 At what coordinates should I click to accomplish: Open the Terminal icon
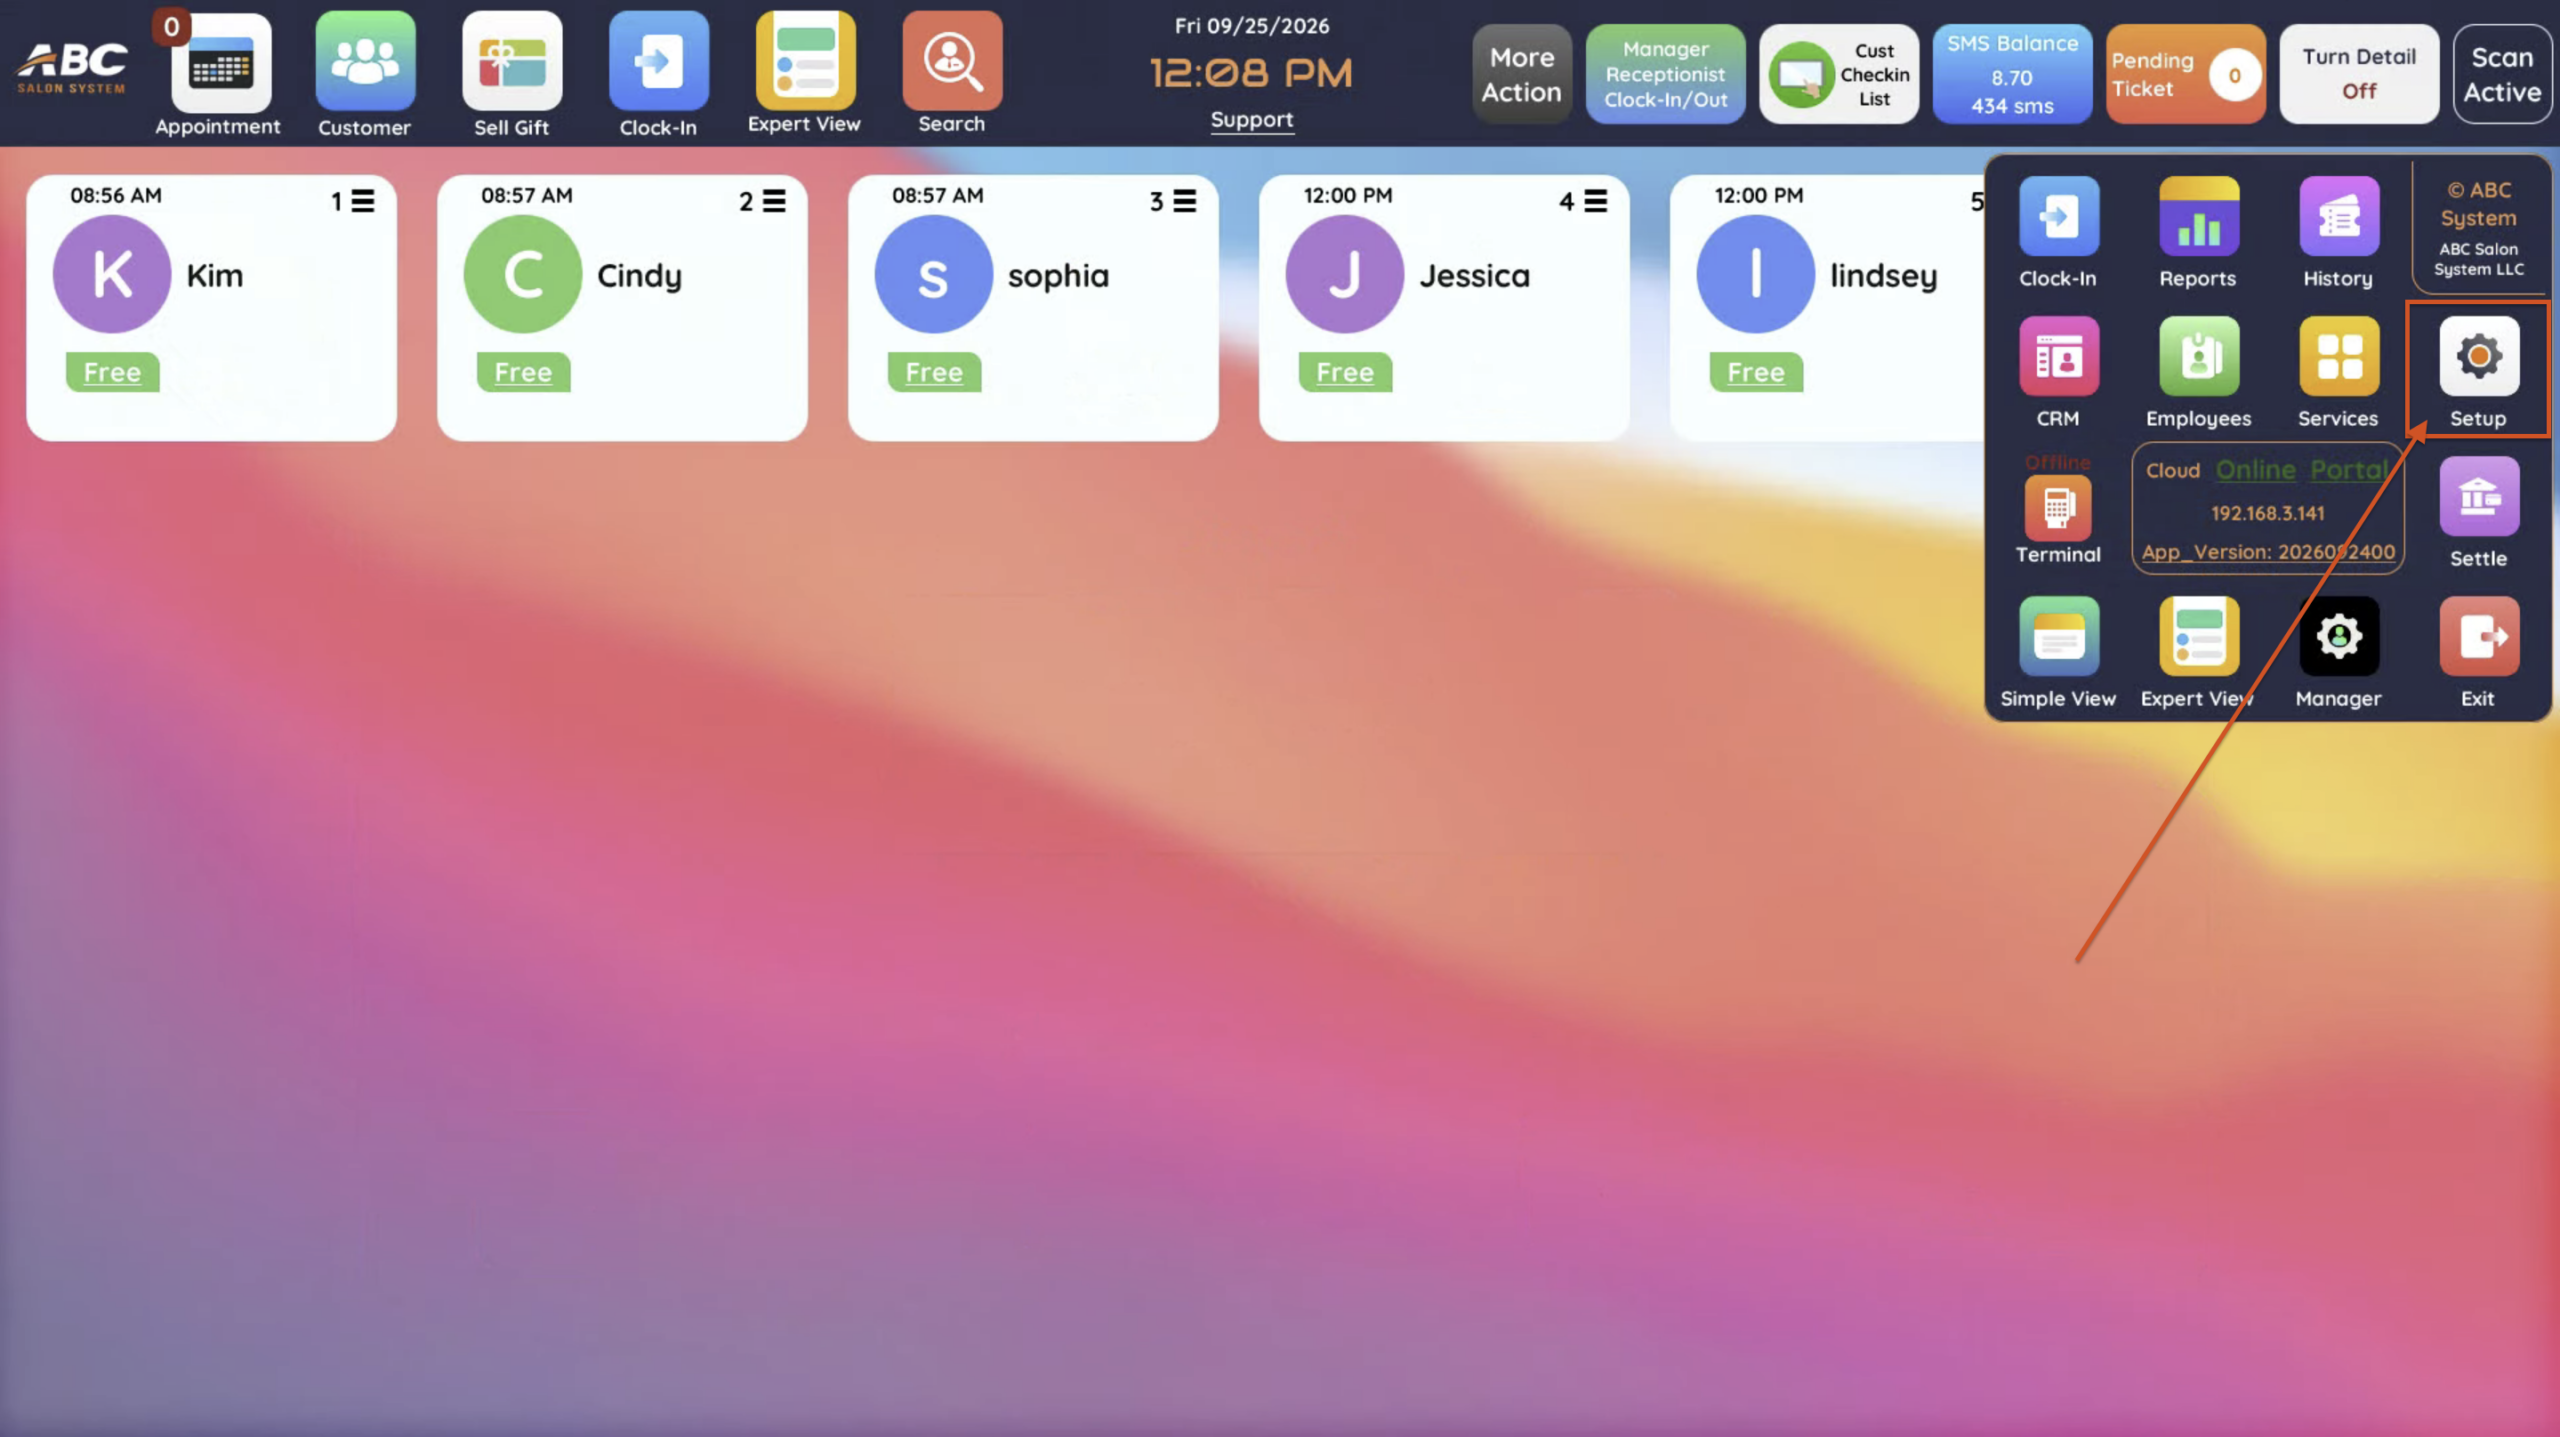(2058, 507)
